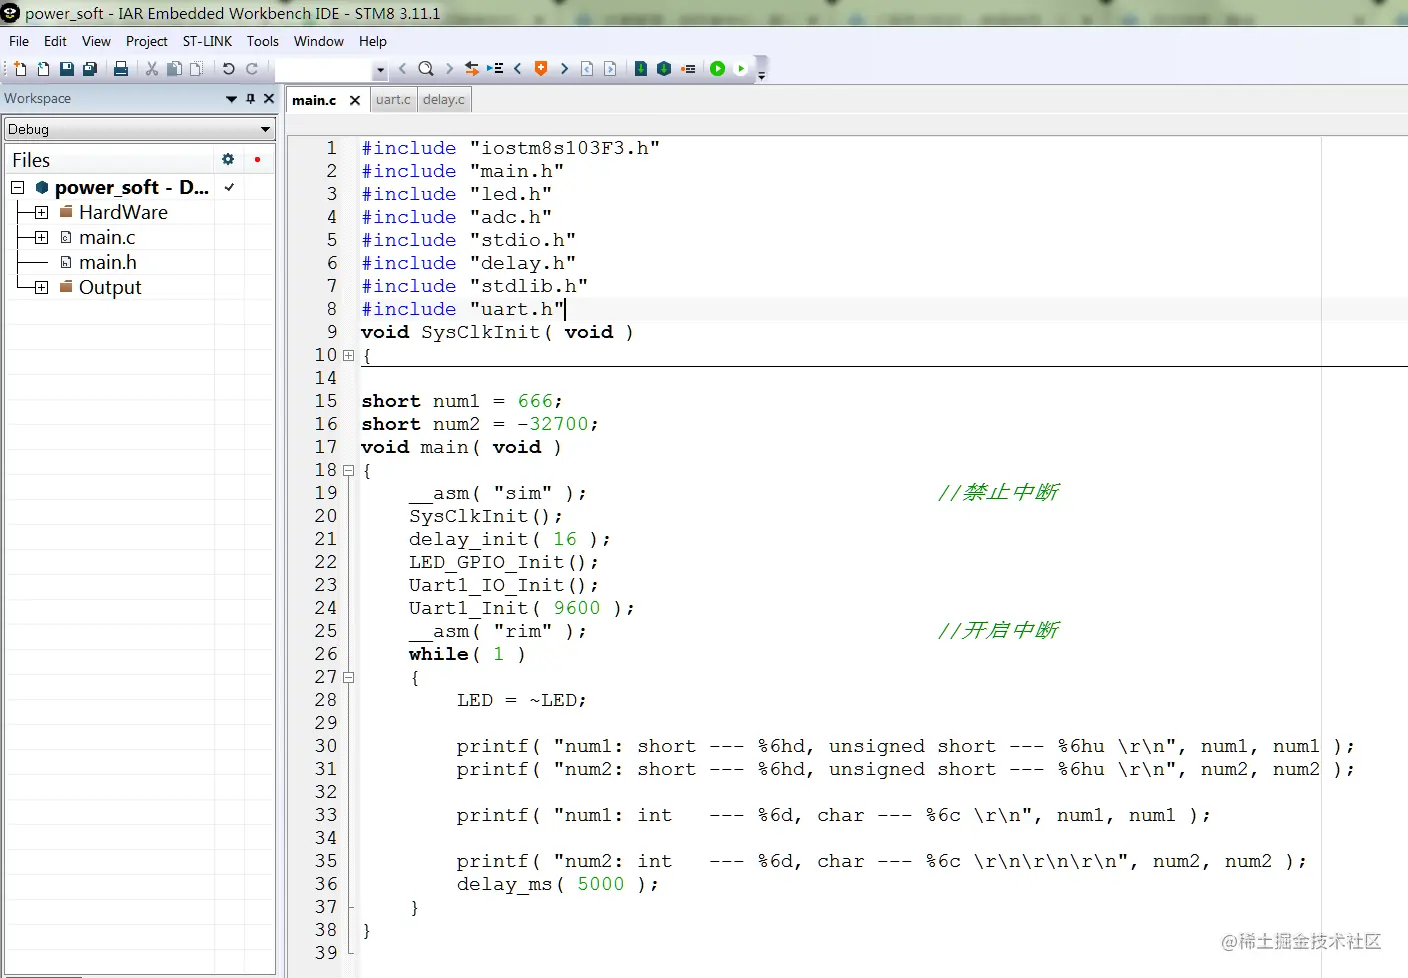
Task: Click the Previous Bookmark blue arrow
Action: click(518, 69)
